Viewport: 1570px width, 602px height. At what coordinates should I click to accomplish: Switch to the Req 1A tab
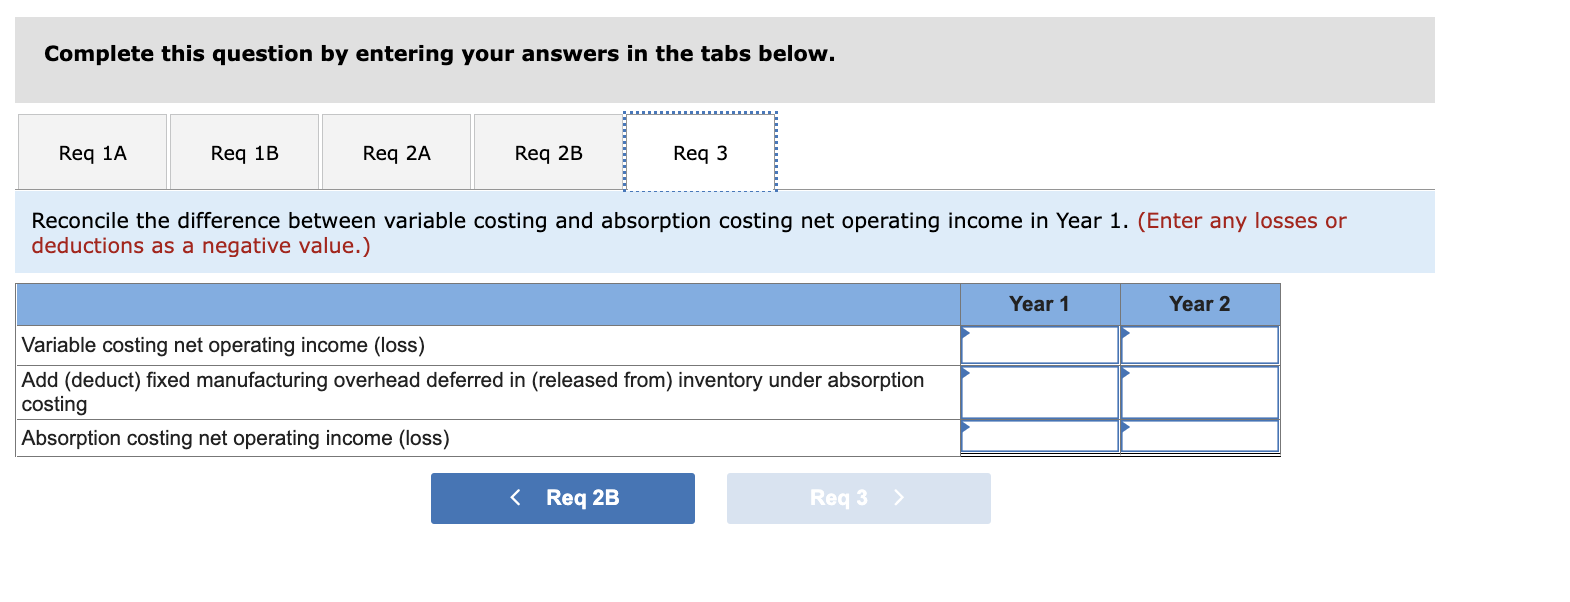click(92, 151)
